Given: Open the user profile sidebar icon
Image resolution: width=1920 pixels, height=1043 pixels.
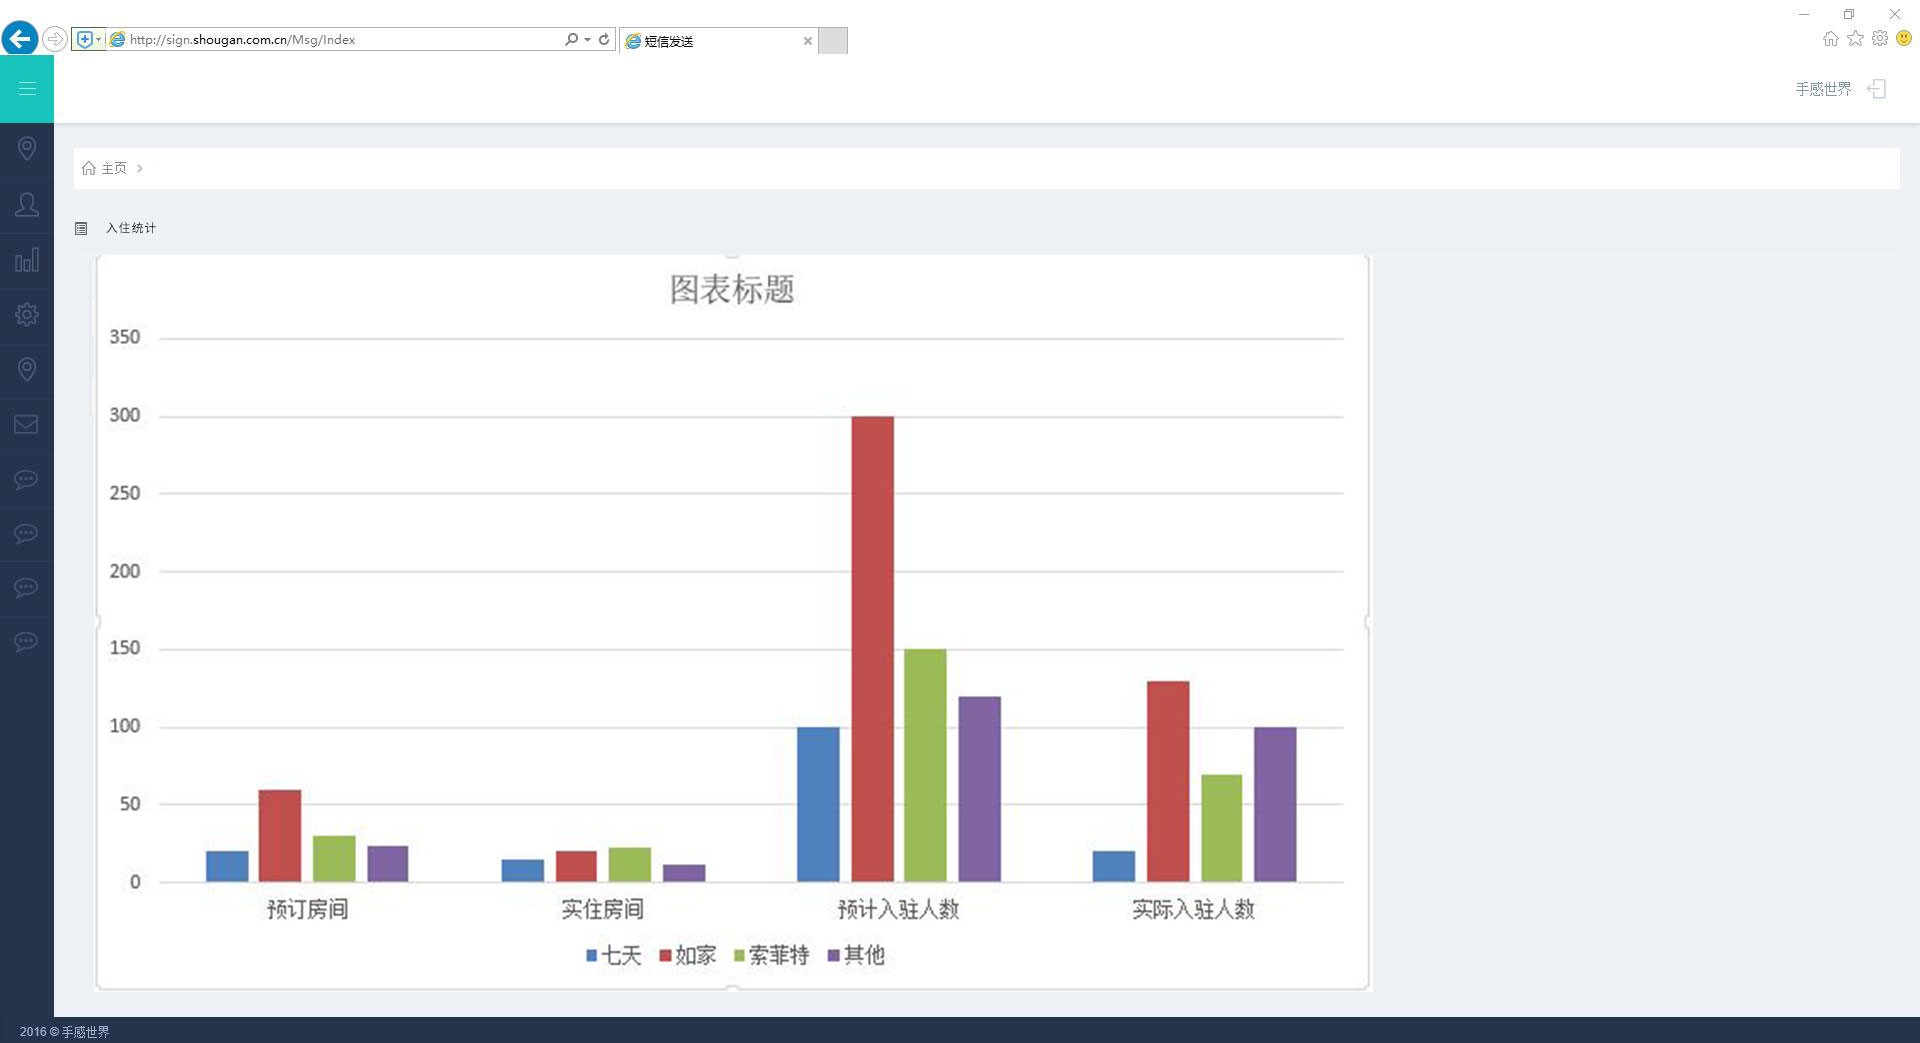Looking at the screenshot, I should click(x=27, y=205).
